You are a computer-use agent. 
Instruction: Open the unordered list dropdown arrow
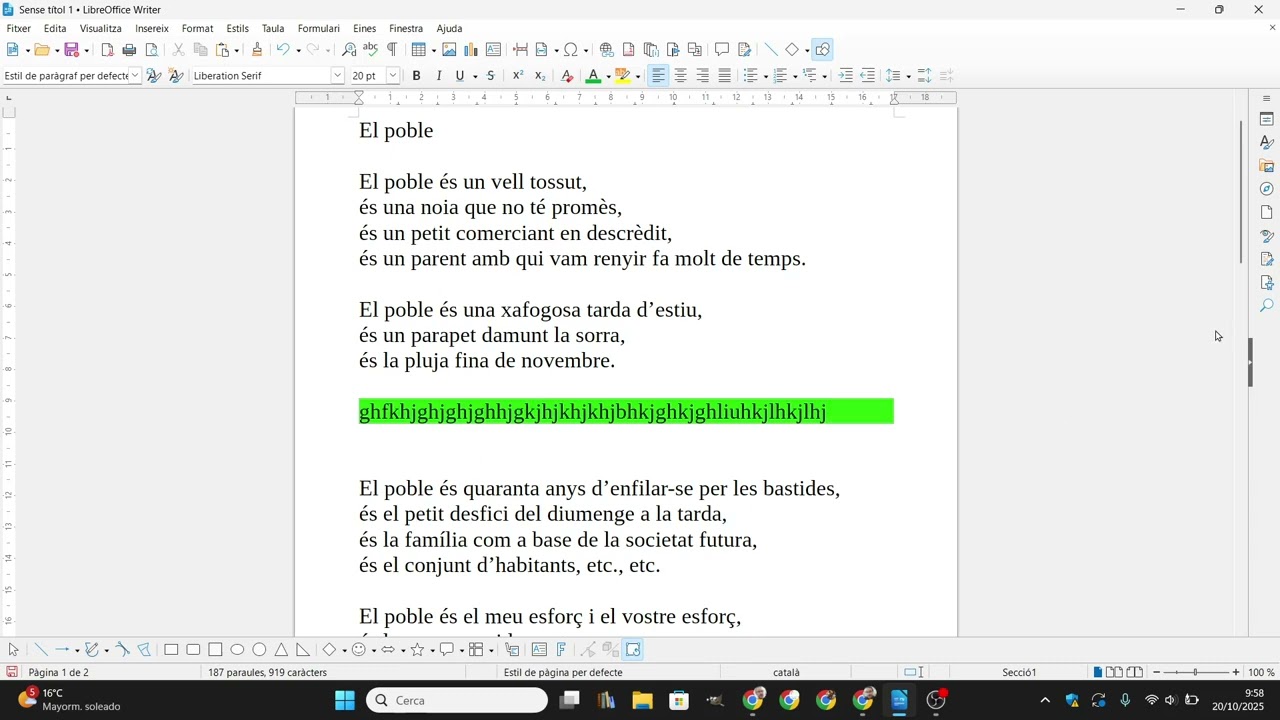(766, 77)
